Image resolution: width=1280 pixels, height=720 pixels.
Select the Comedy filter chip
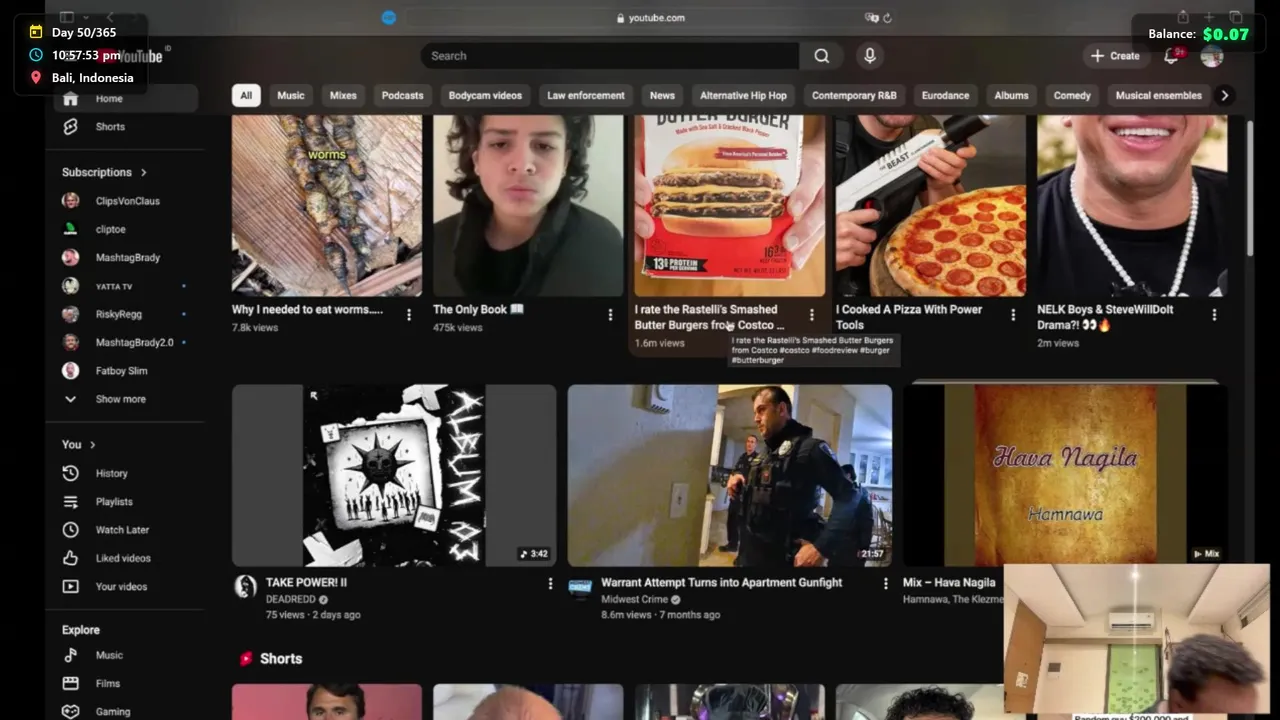(1072, 95)
